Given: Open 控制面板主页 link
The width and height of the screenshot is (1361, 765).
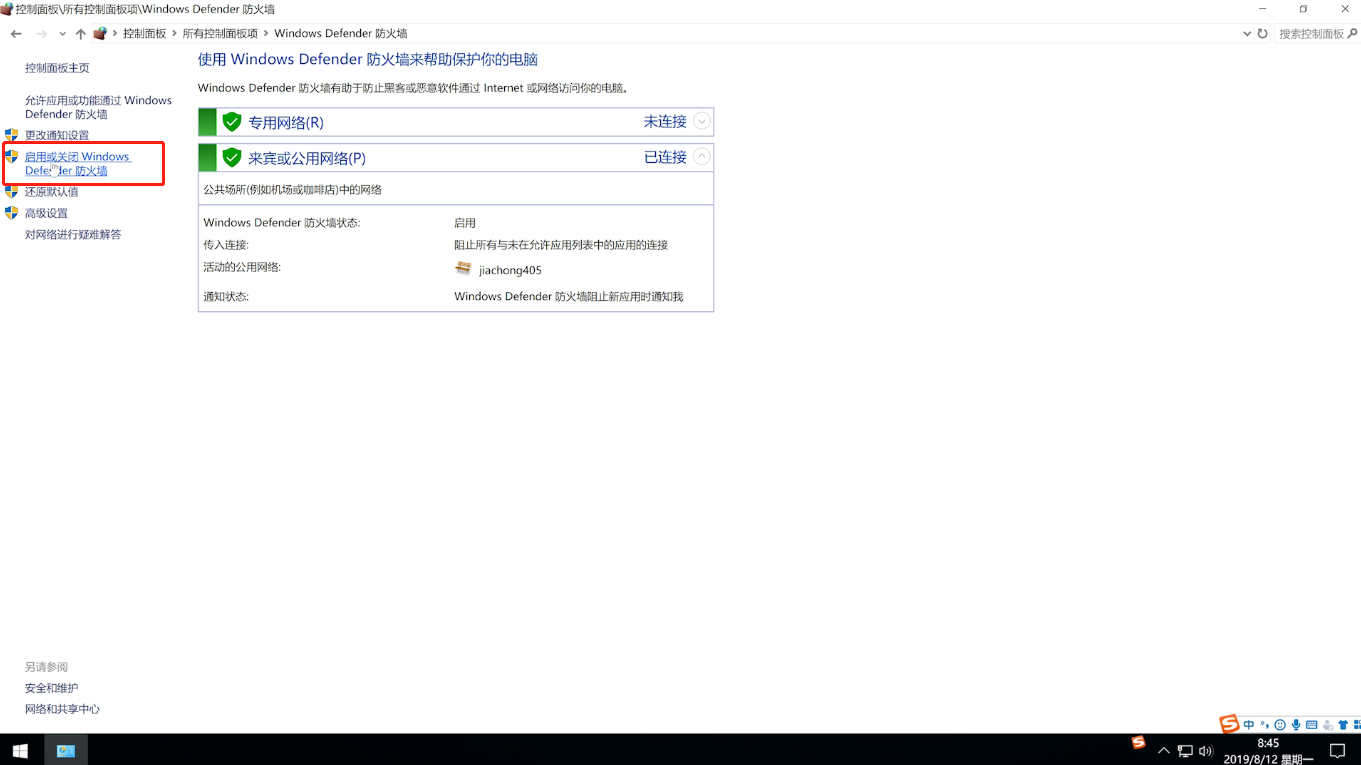Looking at the screenshot, I should click(57, 68).
